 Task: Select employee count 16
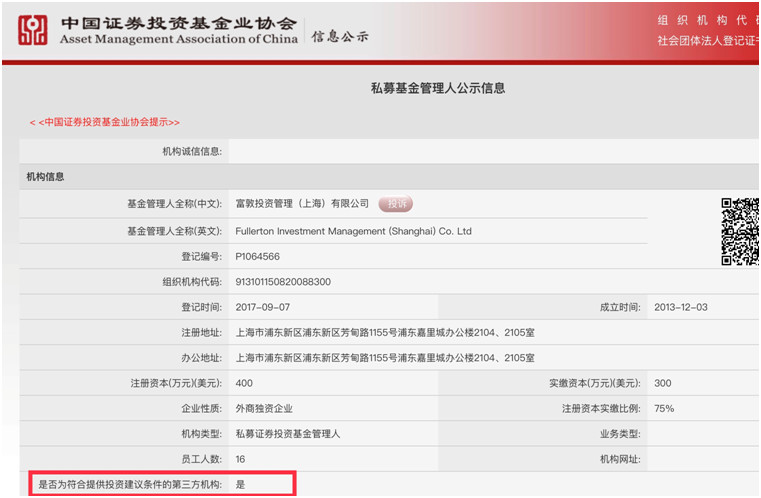(240, 459)
